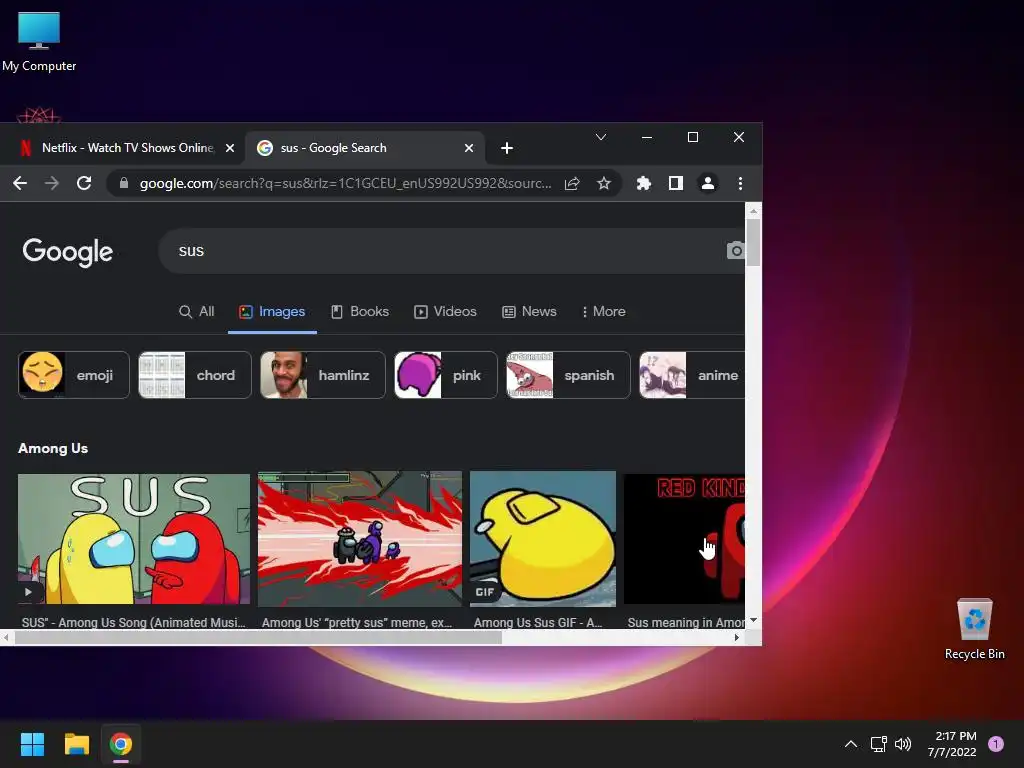The width and height of the screenshot is (1024, 768).
Task: Open the News results tab
Action: pos(530,312)
